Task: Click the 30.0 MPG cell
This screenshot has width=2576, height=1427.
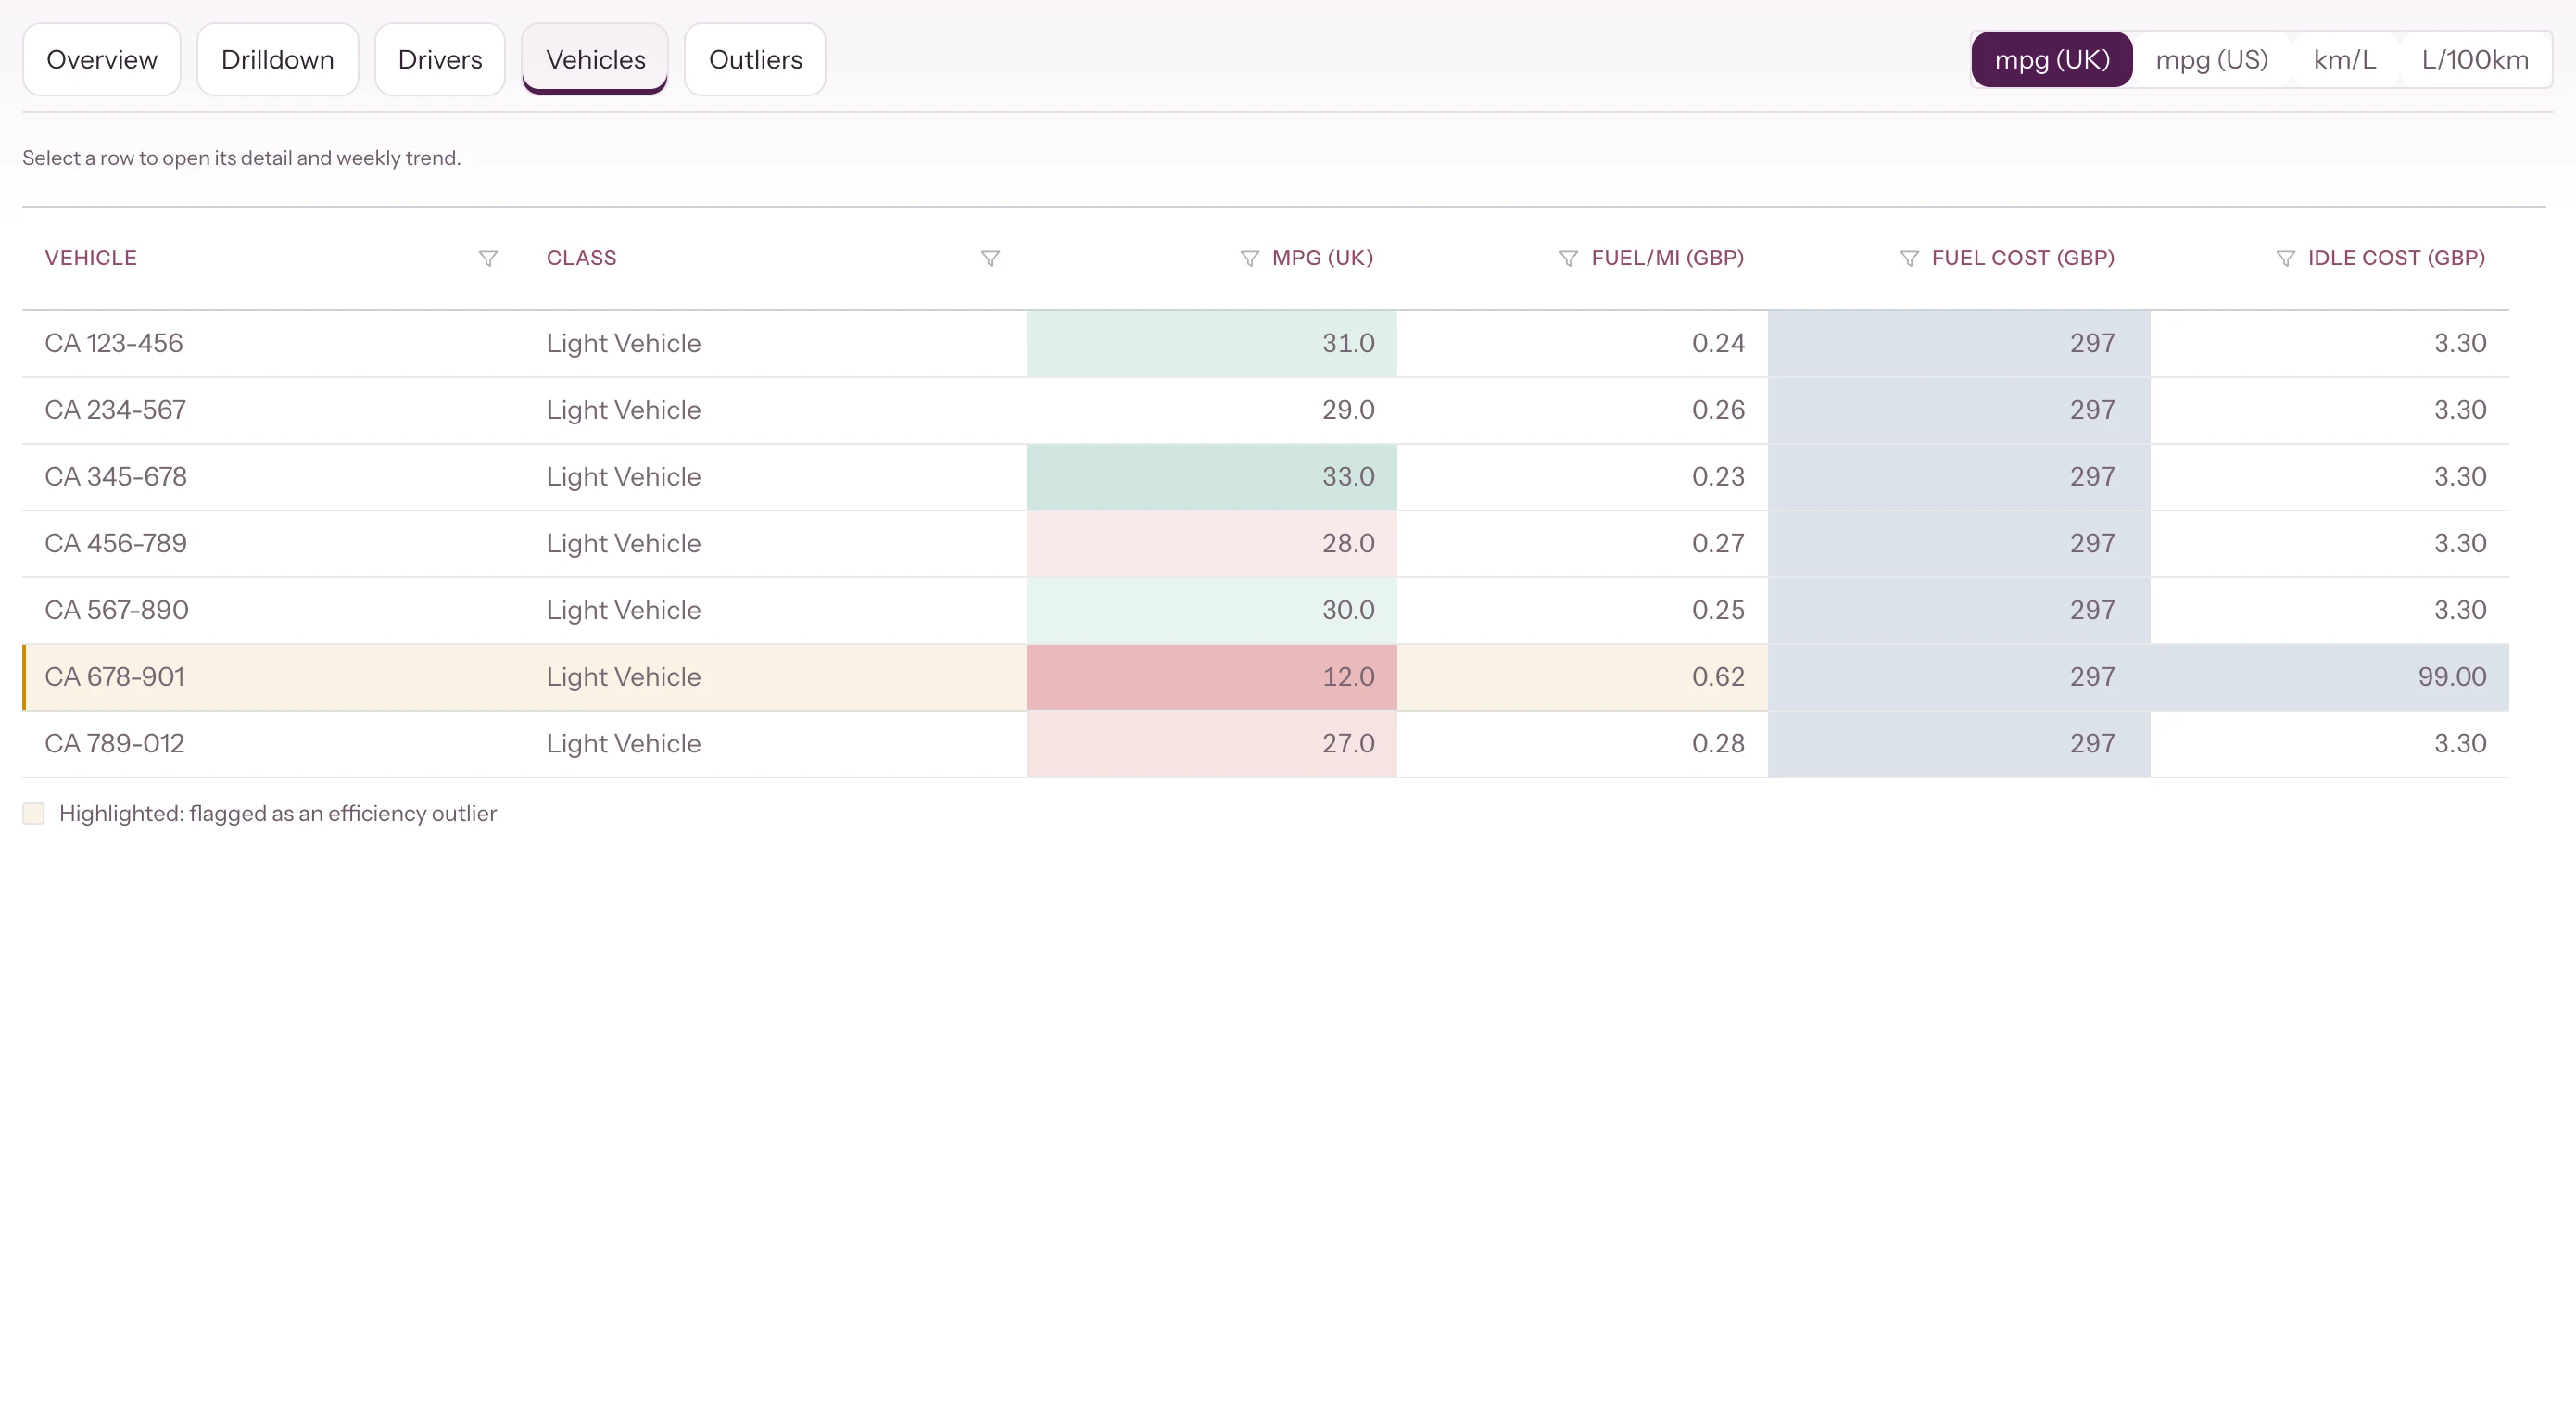Action: tap(1211, 610)
